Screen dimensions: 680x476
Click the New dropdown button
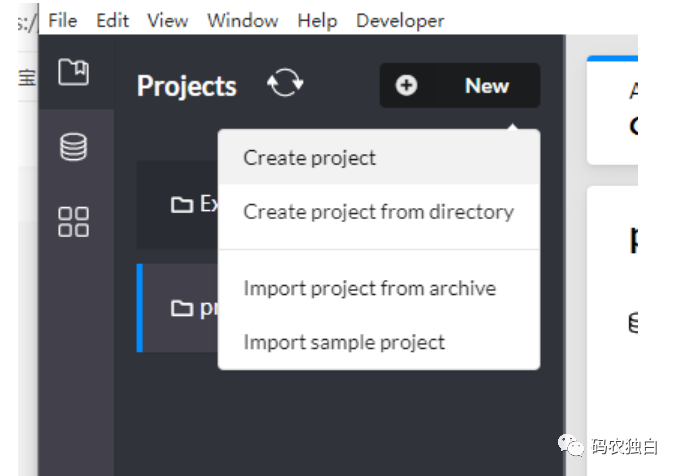click(460, 86)
